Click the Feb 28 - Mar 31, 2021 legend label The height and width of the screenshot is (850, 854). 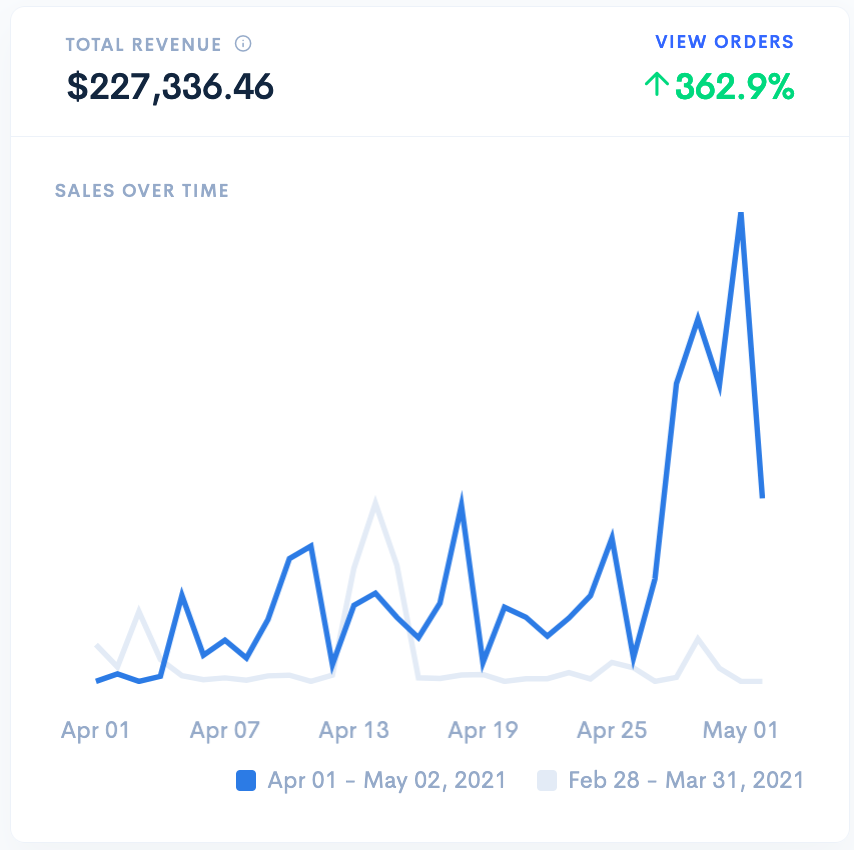(685, 780)
